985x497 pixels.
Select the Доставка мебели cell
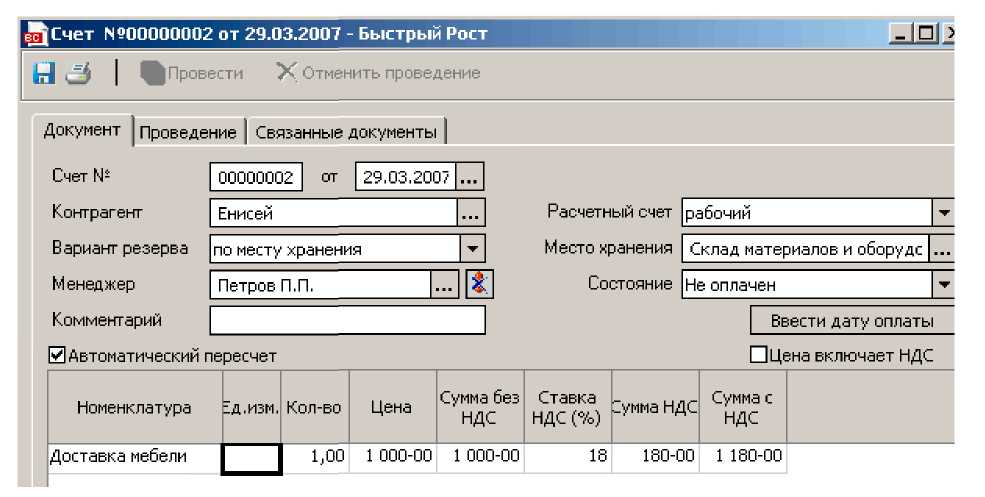click(134, 457)
